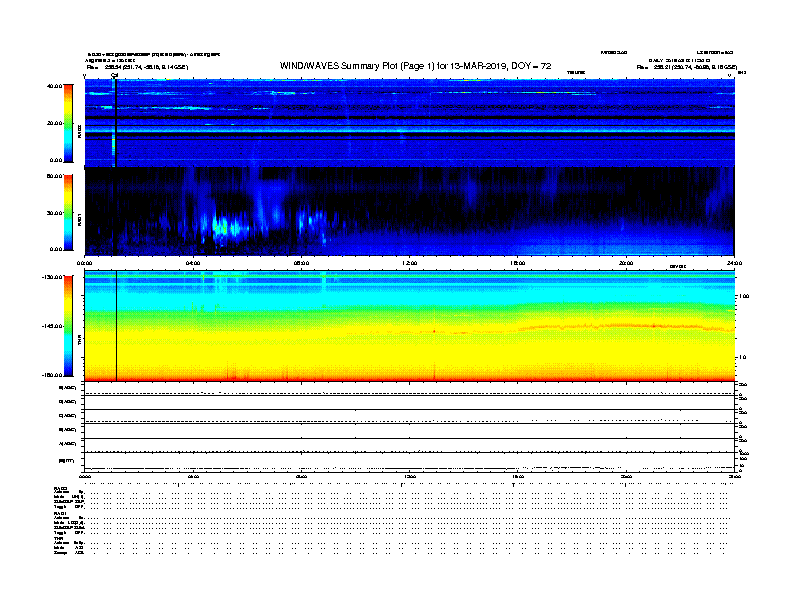Select the 60.00 label on RAD1 color scale
This screenshot has height=612, width=792.
(x=54, y=176)
